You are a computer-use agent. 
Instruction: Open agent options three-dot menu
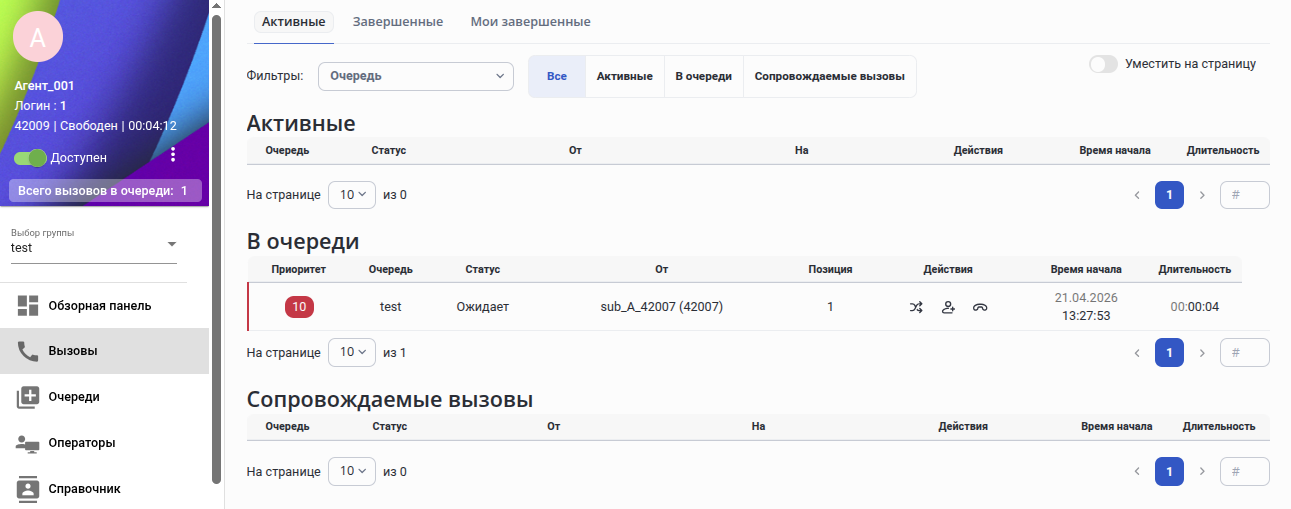pyautogui.click(x=173, y=155)
